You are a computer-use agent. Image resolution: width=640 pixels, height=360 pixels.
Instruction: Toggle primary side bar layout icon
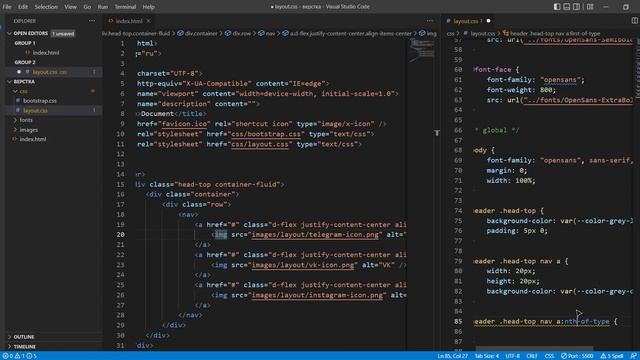click(557, 7)
